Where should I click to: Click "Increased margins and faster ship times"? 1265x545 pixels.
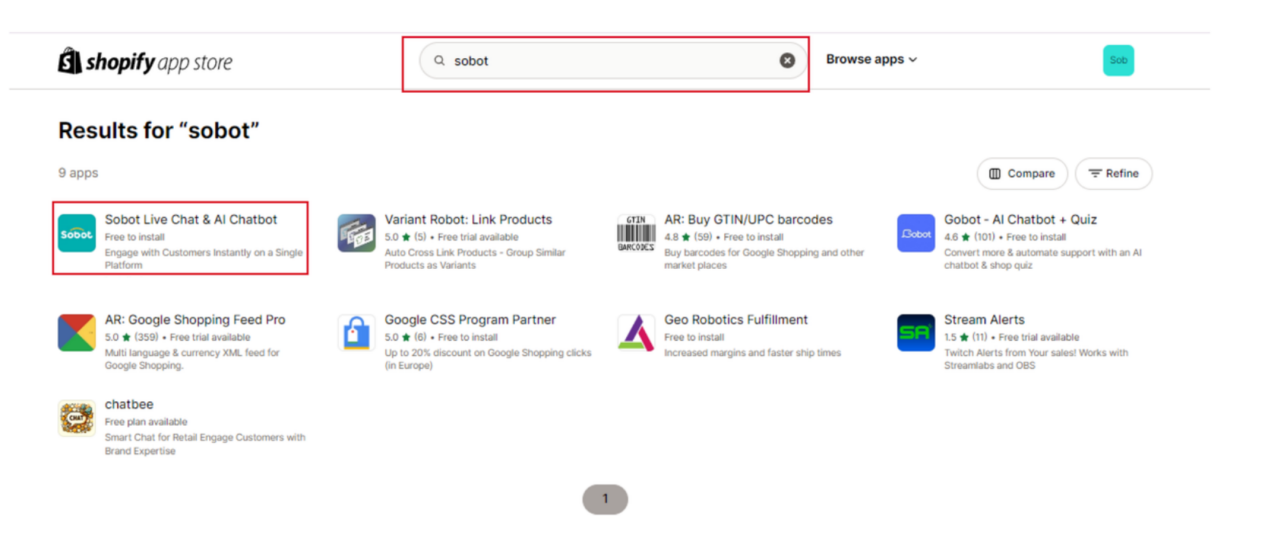(x=753, y=353)
